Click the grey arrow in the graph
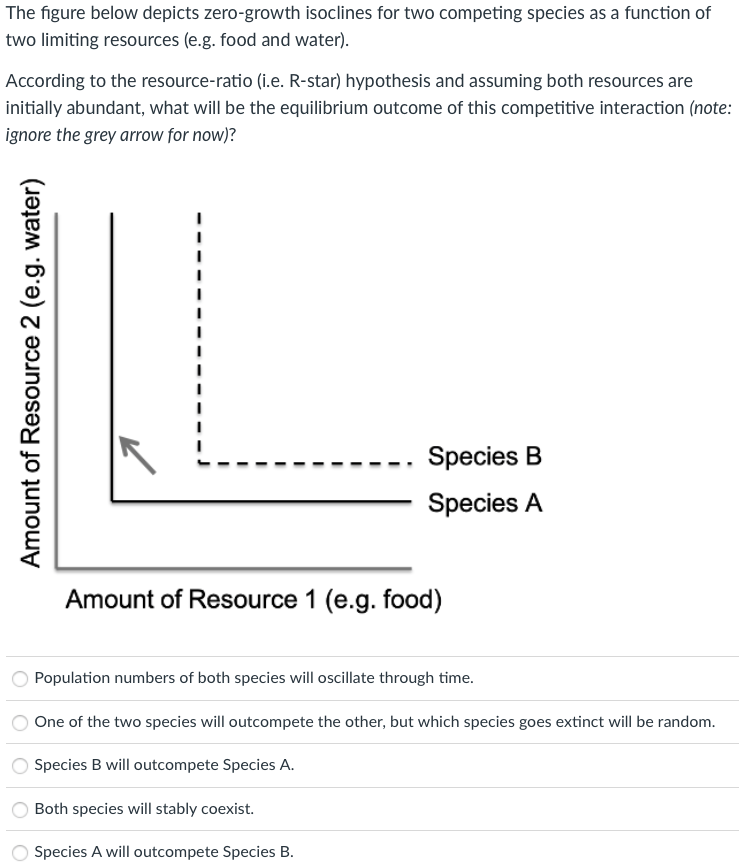The height and width of the screenshot is (868, 739). pyautogui.click(x=137, y=455)
